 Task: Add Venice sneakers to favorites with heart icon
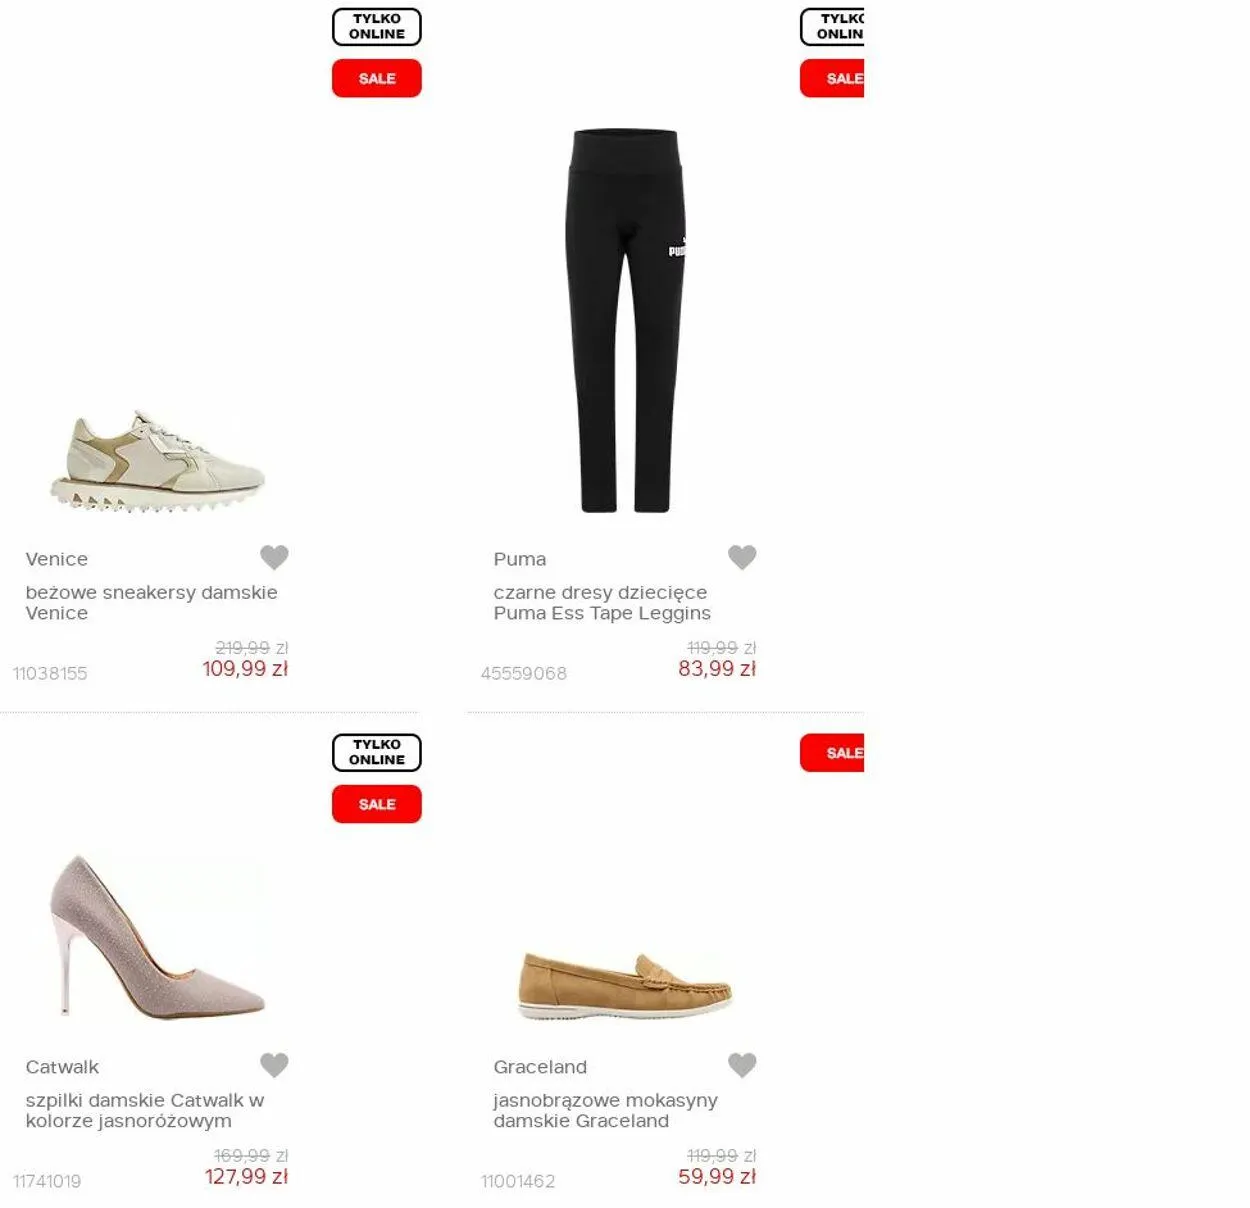click(x=274, y=557)
